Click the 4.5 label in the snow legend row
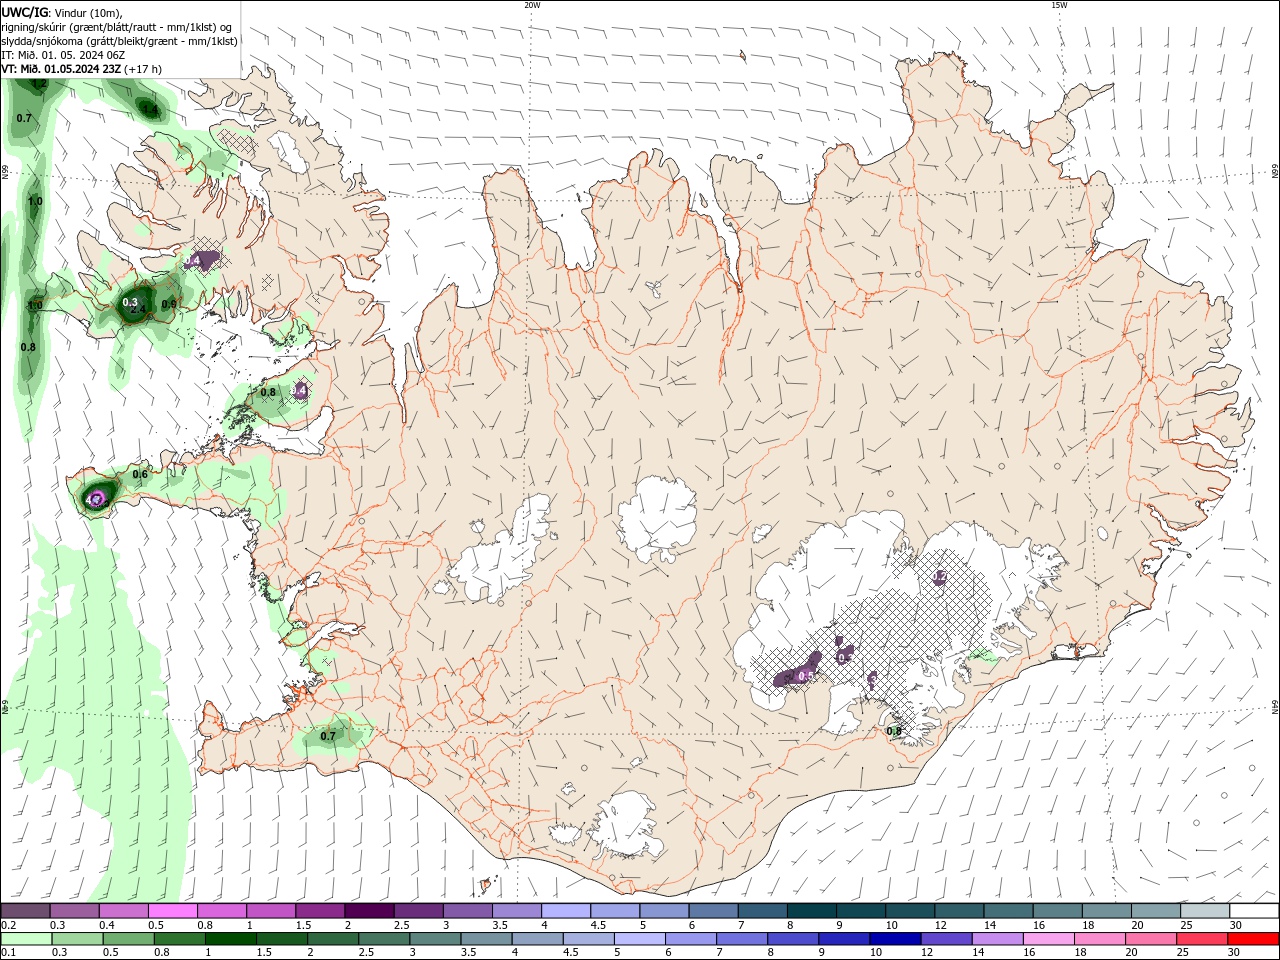Screen dimensions: 1280x960 pyautogui.click(x=598, y=925)
